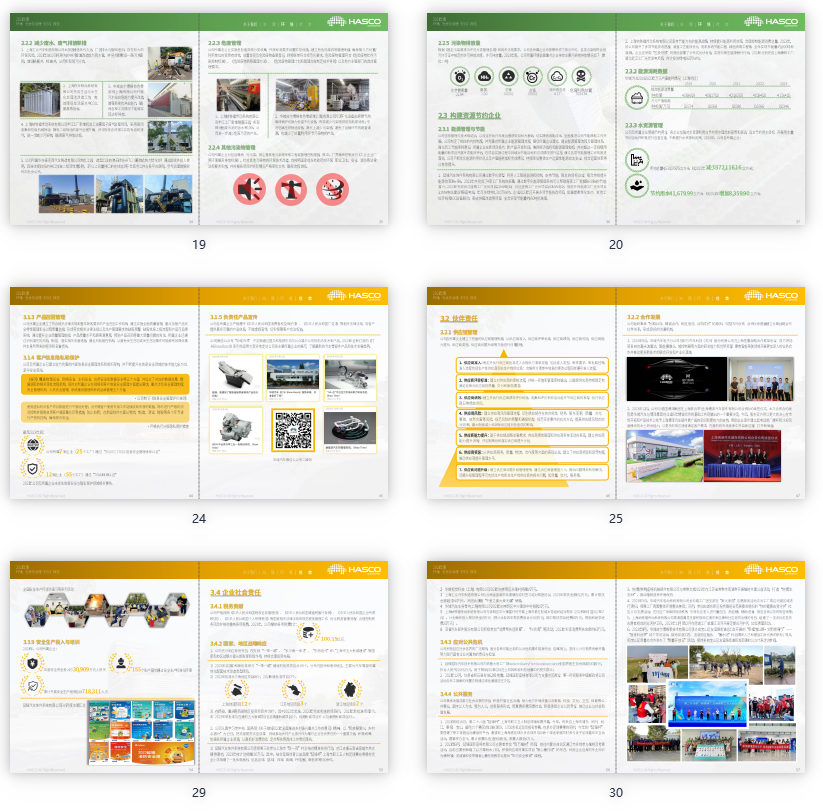Click the page number label 24

pyautogui.click(x=199, y=518)
